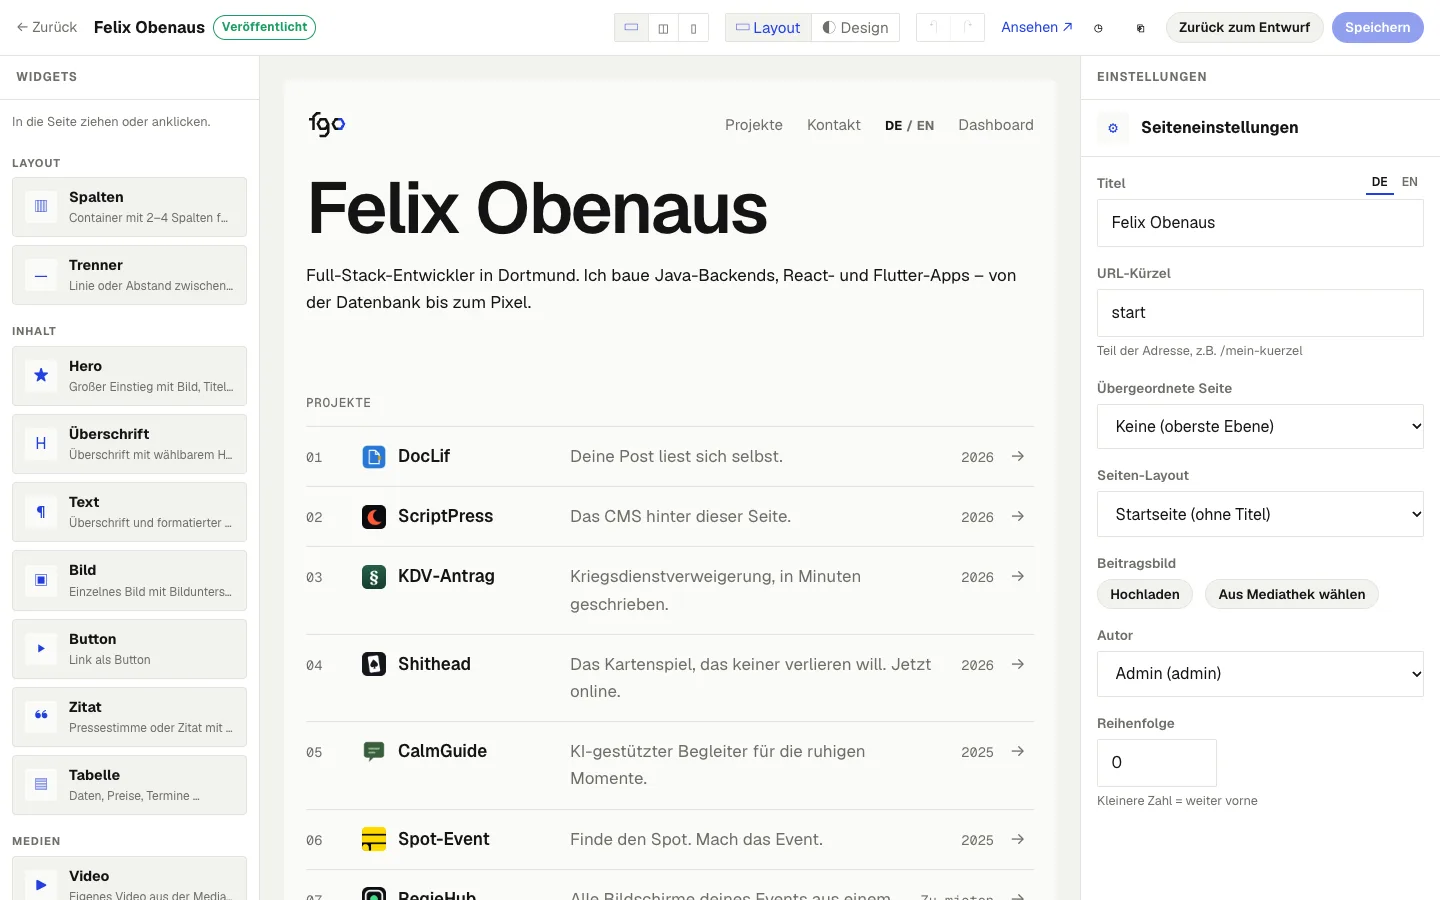Click the redo arrow icon
This screenshot has width=1440, height=900.
(x=967, y=28)
